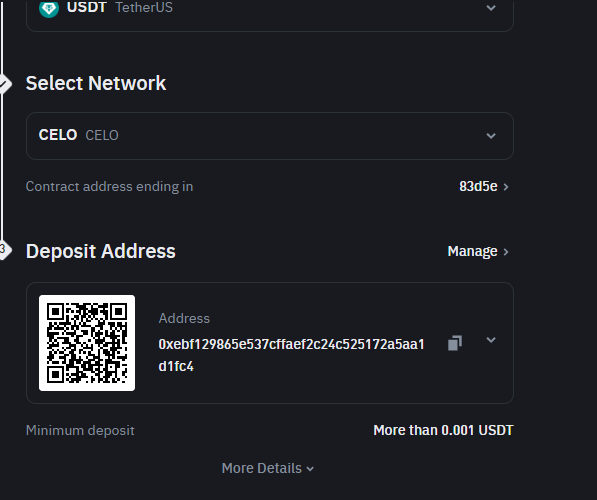Open the USDT coin selector dropdown chevron
This screenshot has width=597, height=500.
[491, 8]
